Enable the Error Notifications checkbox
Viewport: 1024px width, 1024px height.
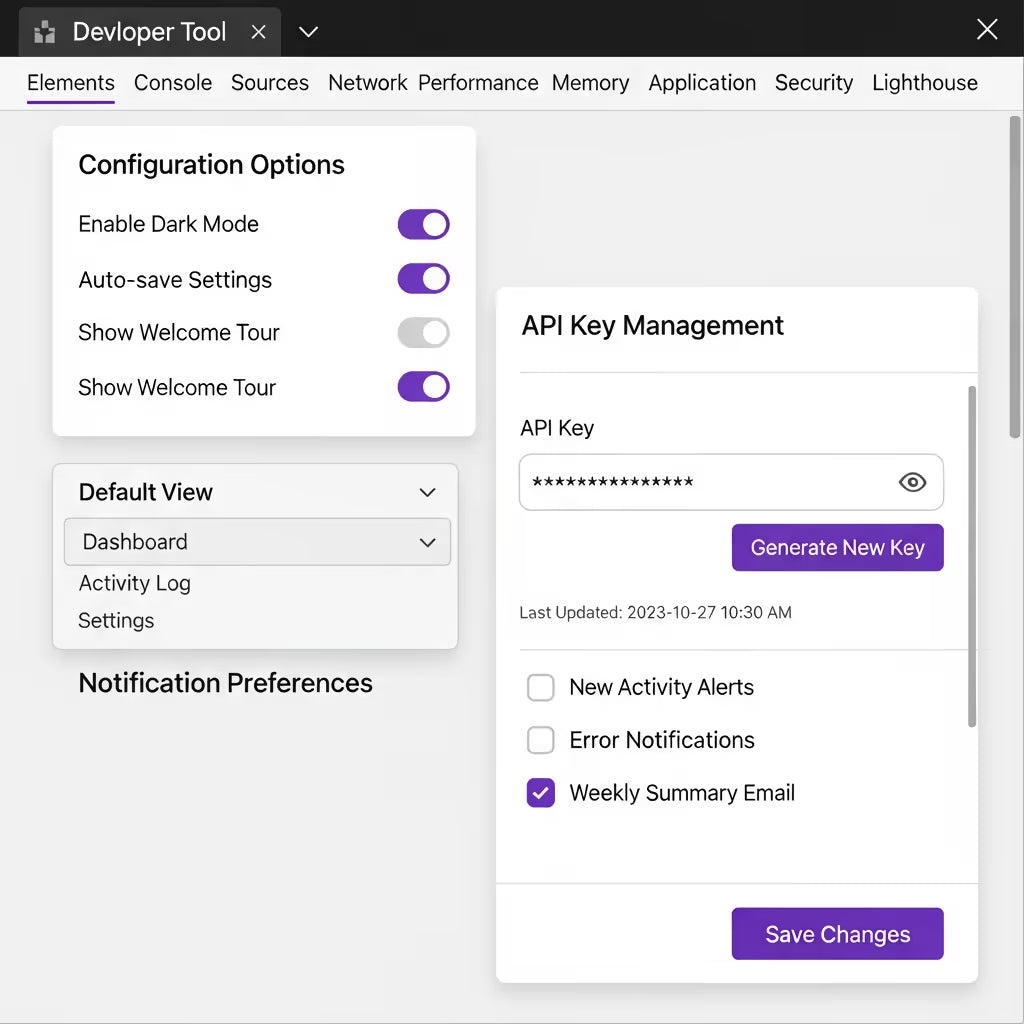541,740
